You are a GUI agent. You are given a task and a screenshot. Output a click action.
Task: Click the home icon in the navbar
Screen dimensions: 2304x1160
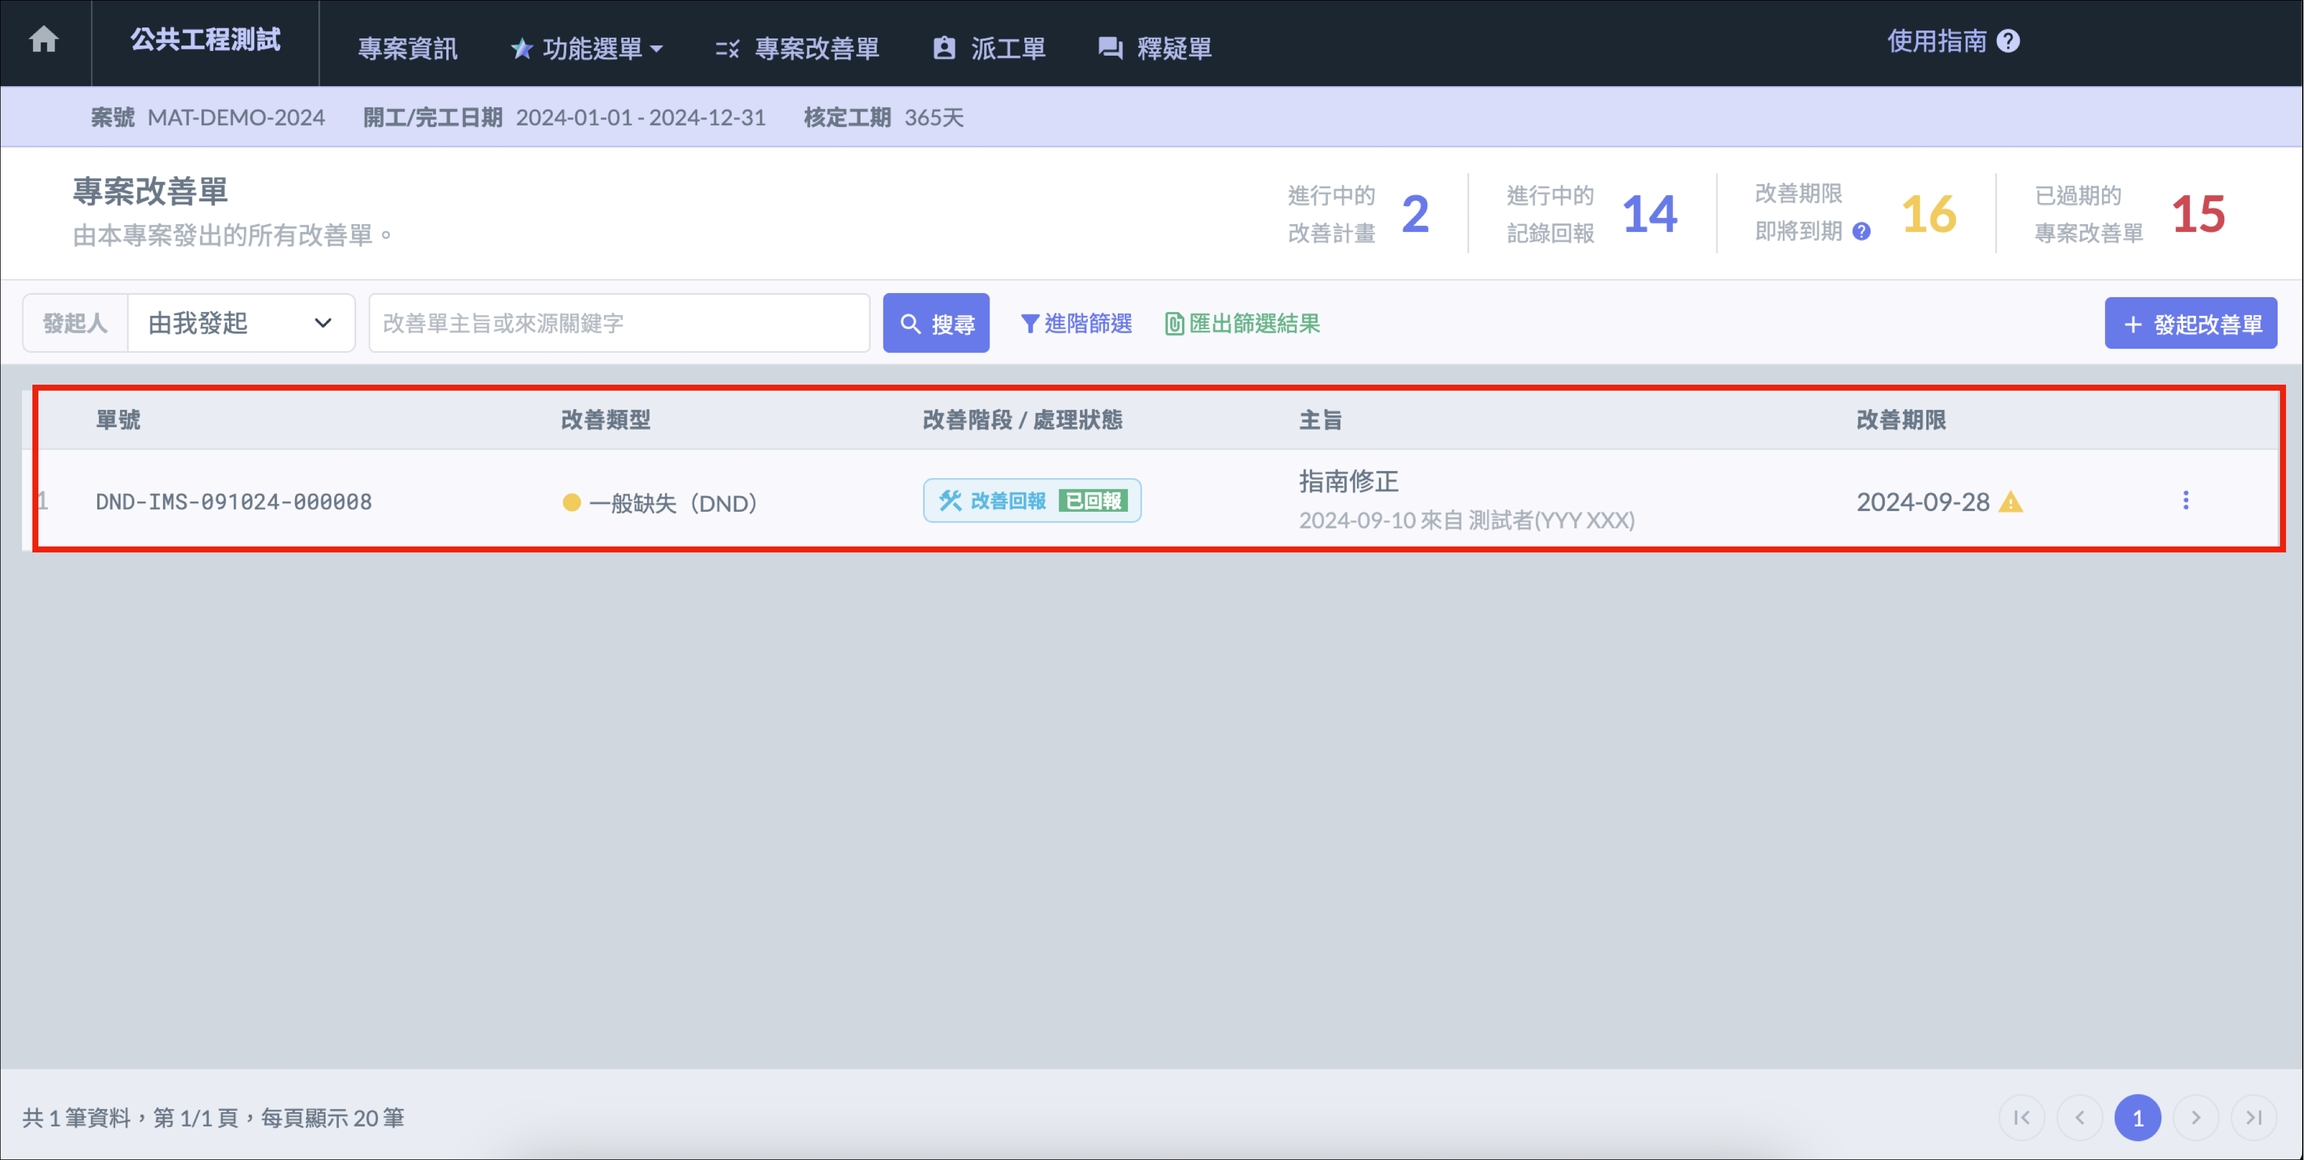tap(44, 40)
